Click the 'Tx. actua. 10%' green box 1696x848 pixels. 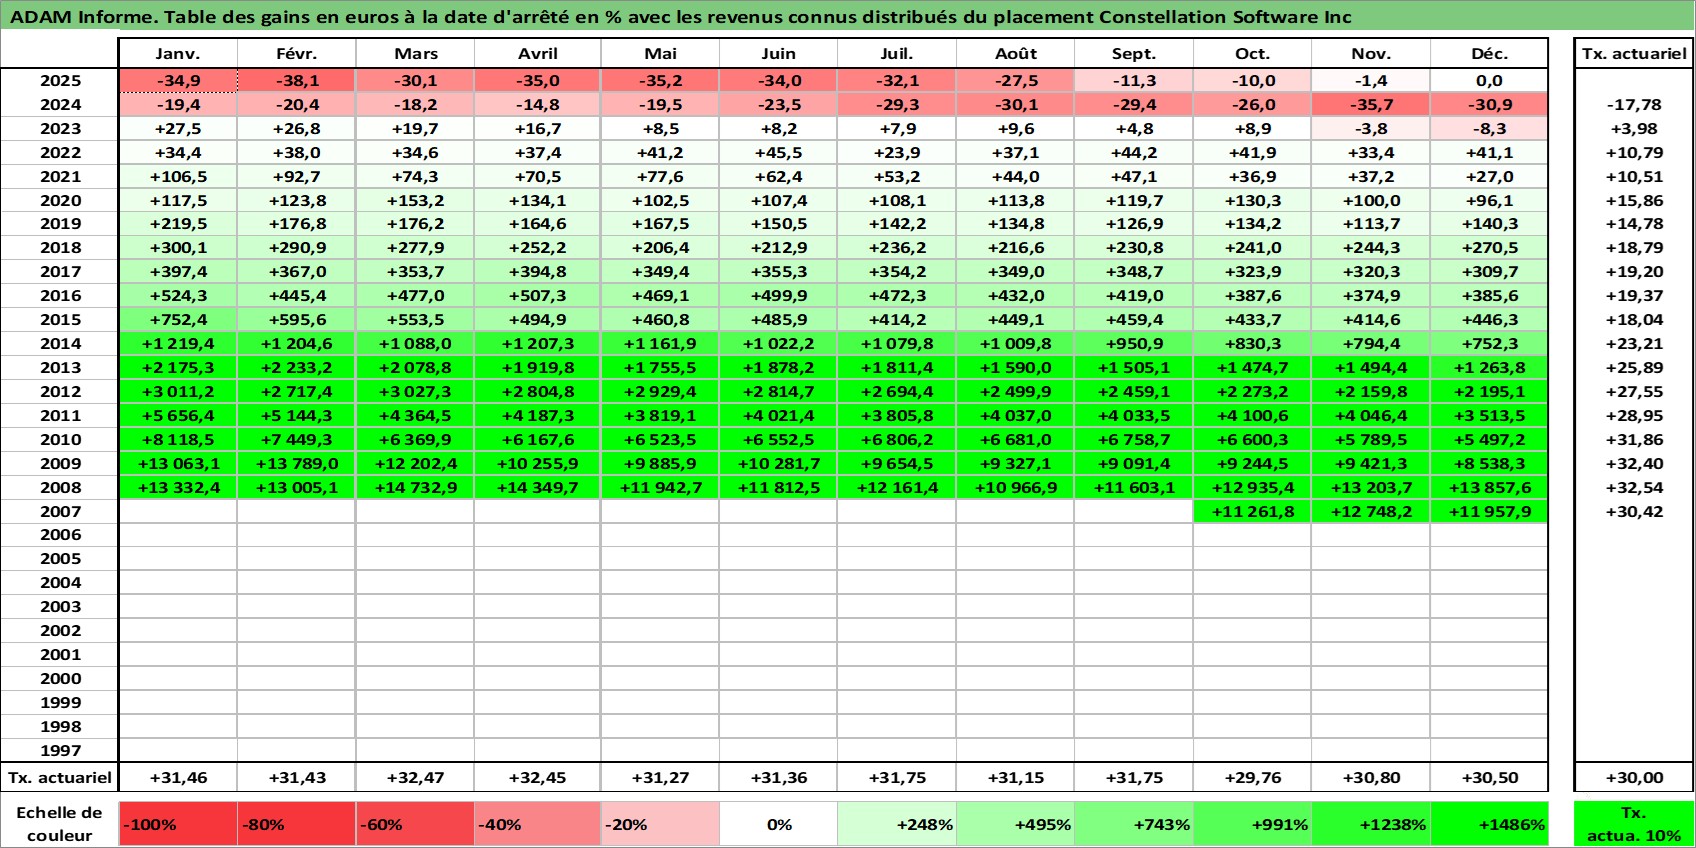pos(1634,824)
